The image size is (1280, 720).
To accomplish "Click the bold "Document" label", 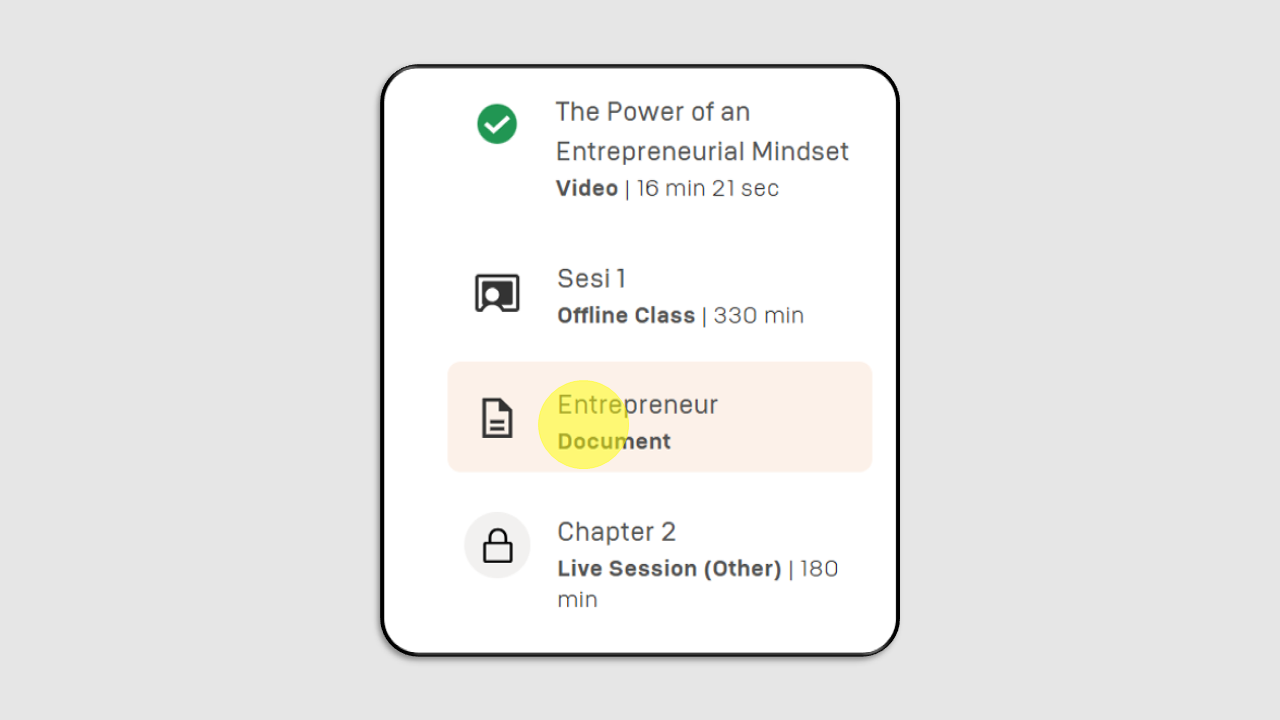I will click(614, 441).
